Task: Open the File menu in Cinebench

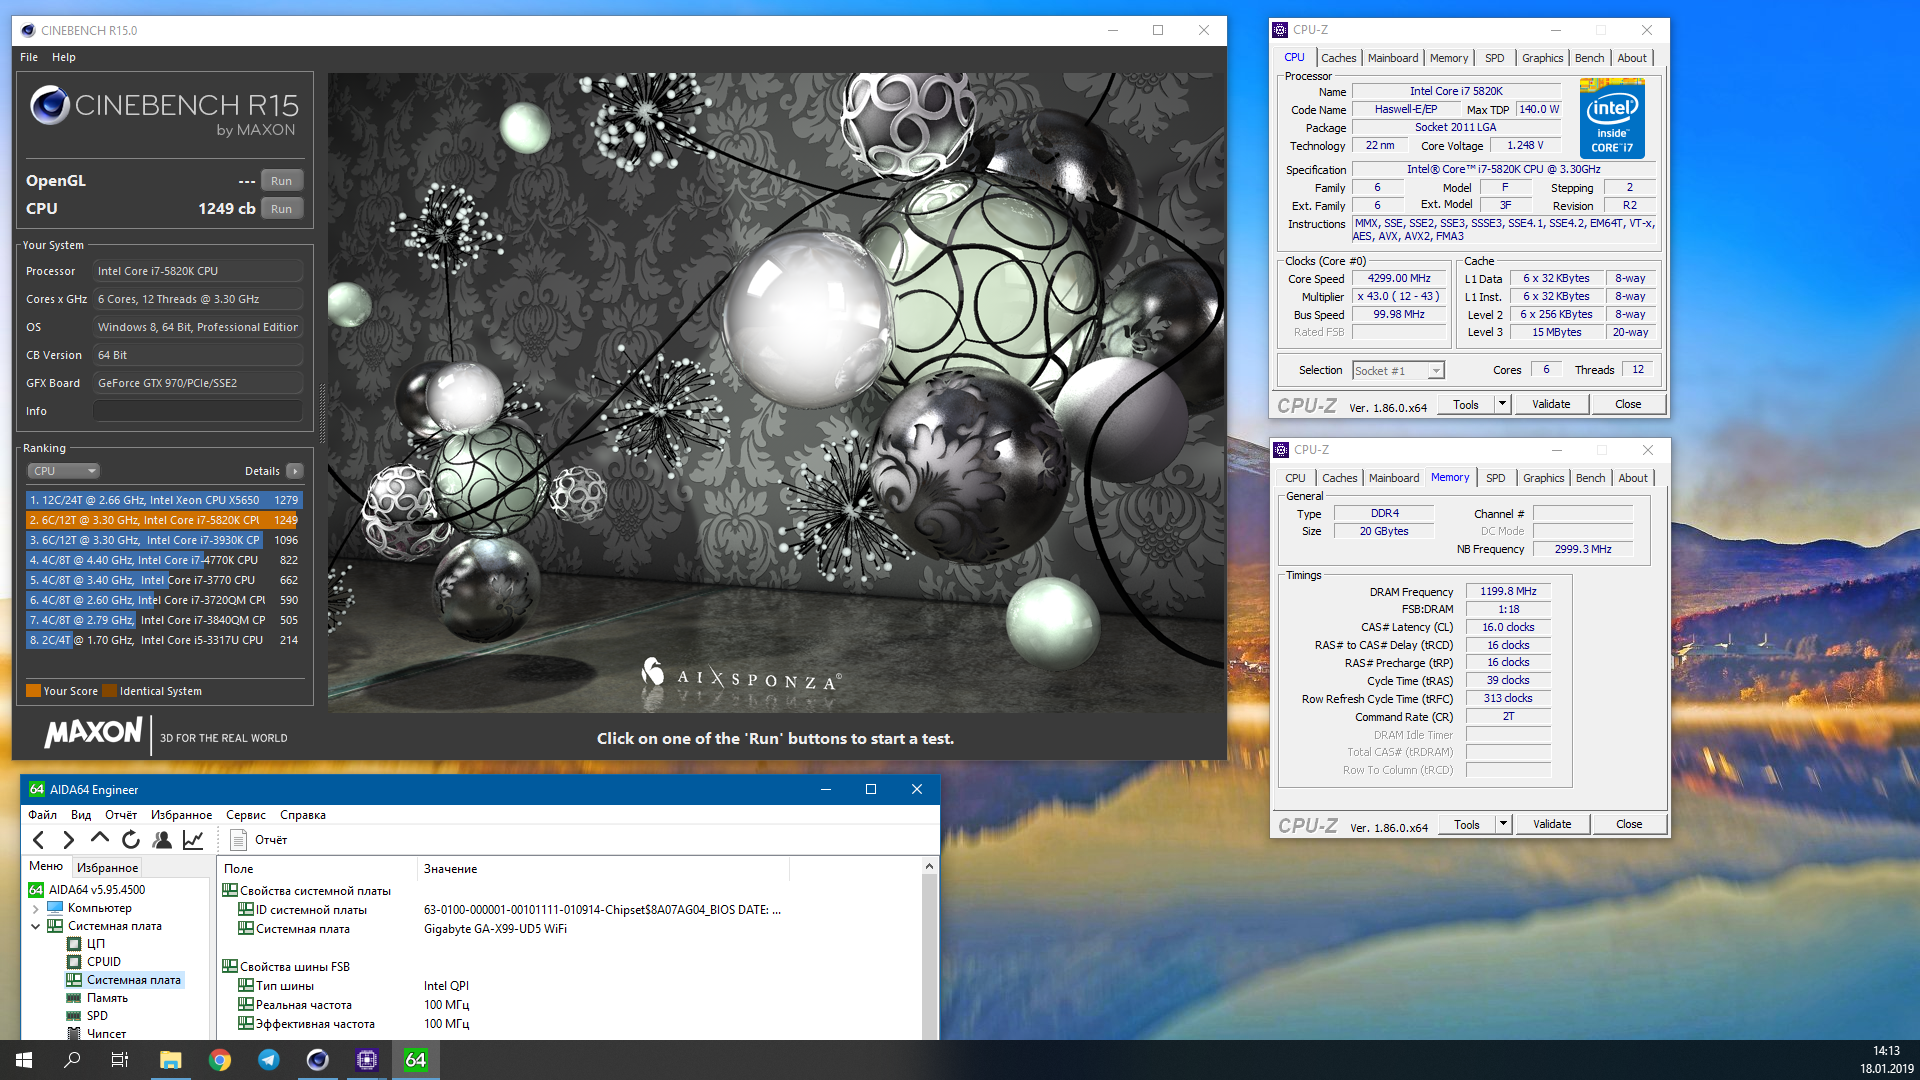Action: 29,57
